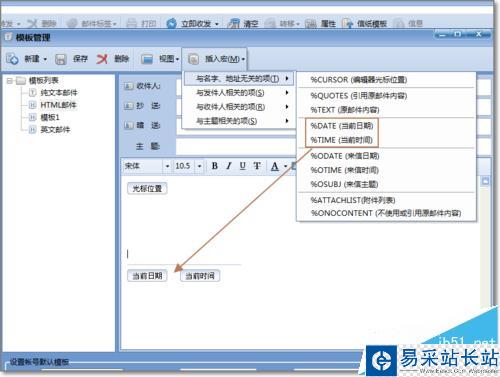Click the HTML邮件 document icon
The image size is (500, 377).
click(x=32, y=105)
